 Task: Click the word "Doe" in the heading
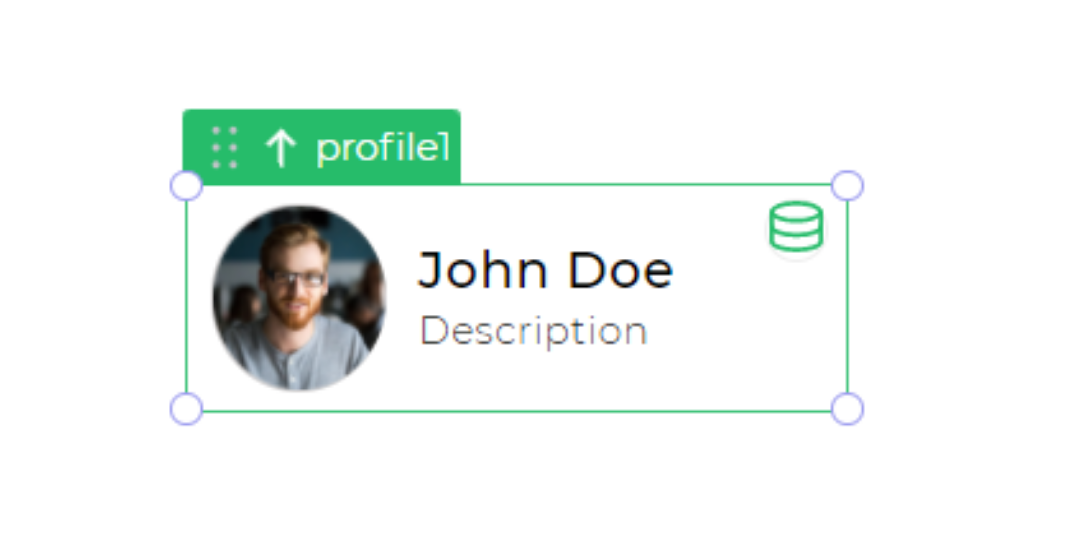click(621, 270)
